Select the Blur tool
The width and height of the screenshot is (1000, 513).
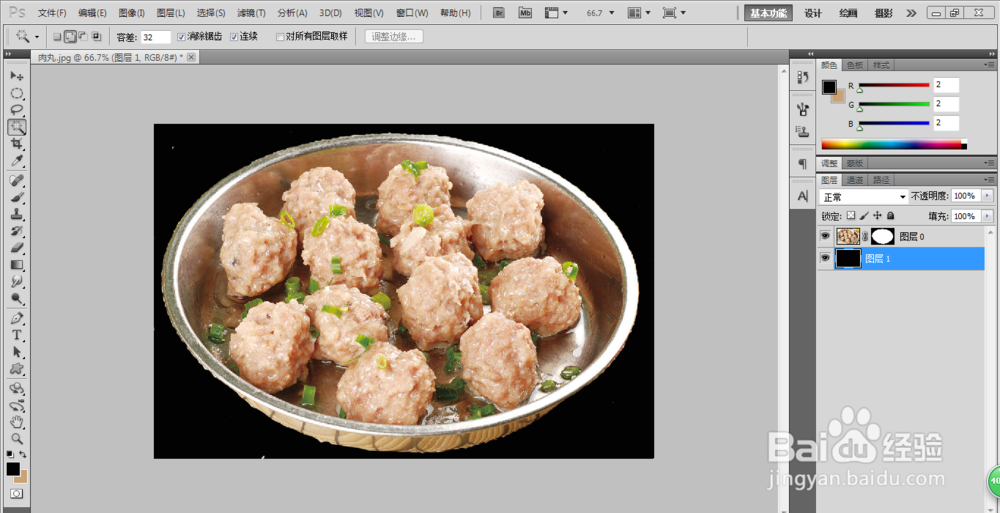click(x=17, y=281)
